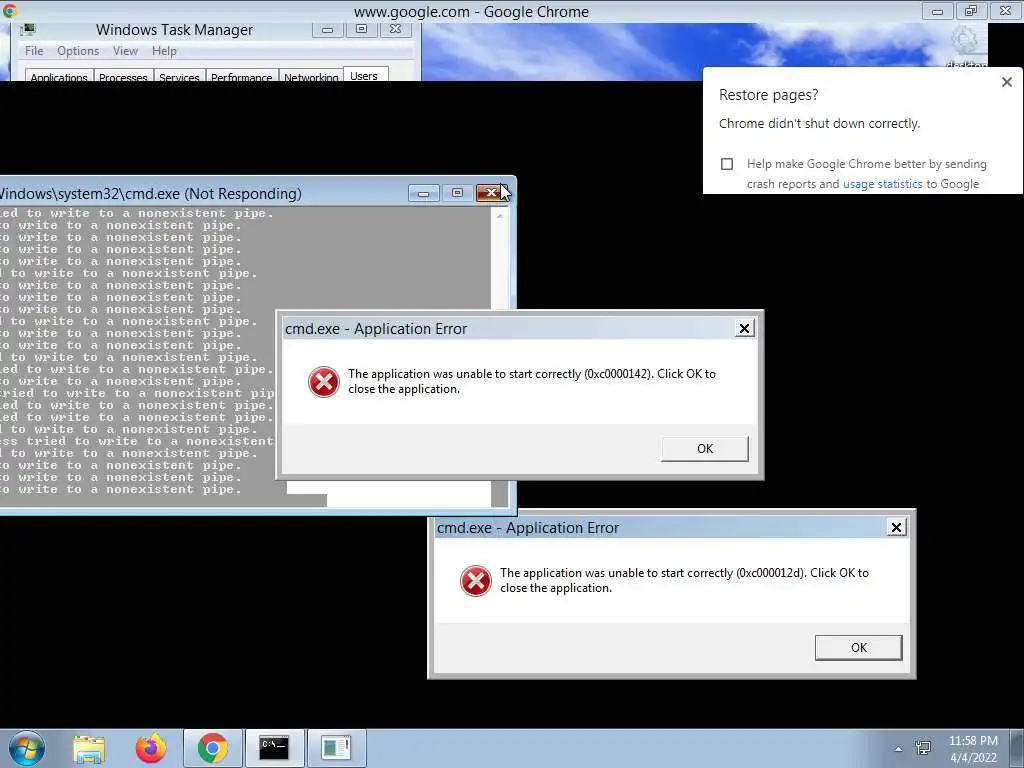The width and height of the screenshot is (1024, 768).
Task: Click the Chrome icon in the title bar
Action: click(x=10, y=10)
